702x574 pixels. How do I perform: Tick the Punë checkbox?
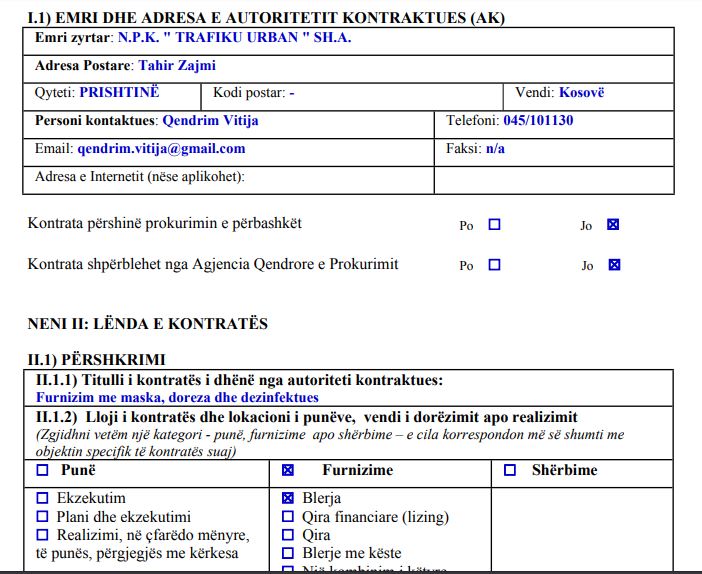(x=42, y=470)
